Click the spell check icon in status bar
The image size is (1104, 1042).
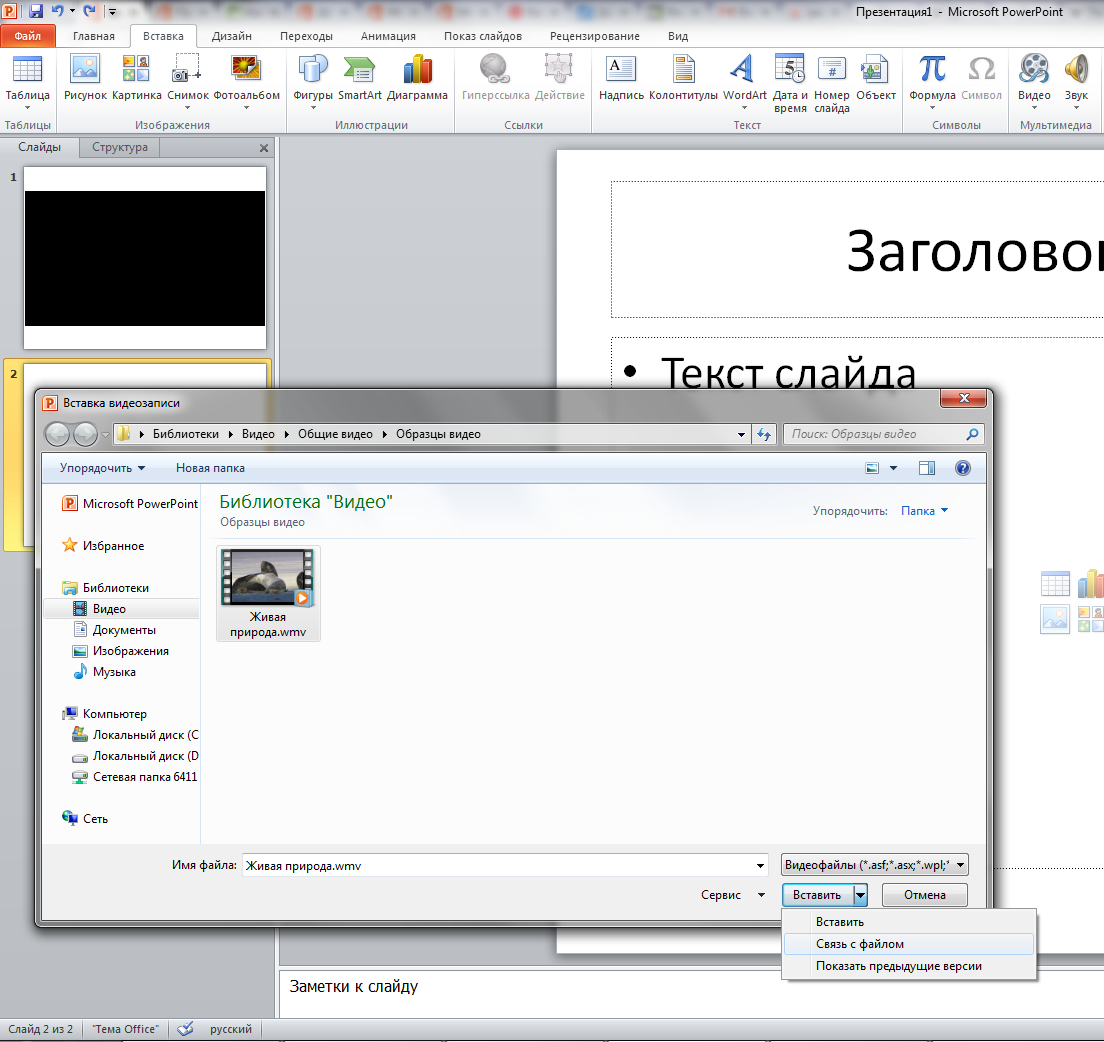click(x=185, y=1029)
